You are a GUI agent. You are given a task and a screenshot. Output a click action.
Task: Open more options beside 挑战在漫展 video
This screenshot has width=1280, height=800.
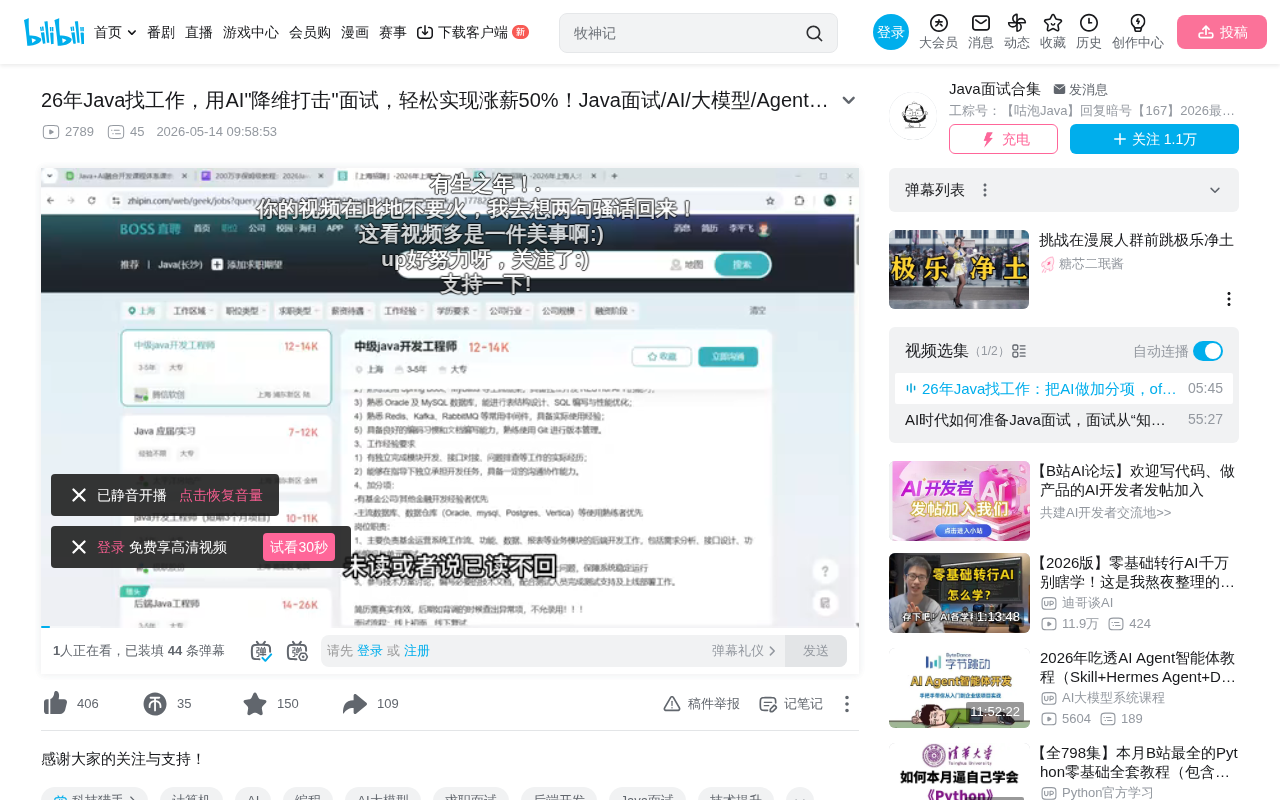point(1229,299)
